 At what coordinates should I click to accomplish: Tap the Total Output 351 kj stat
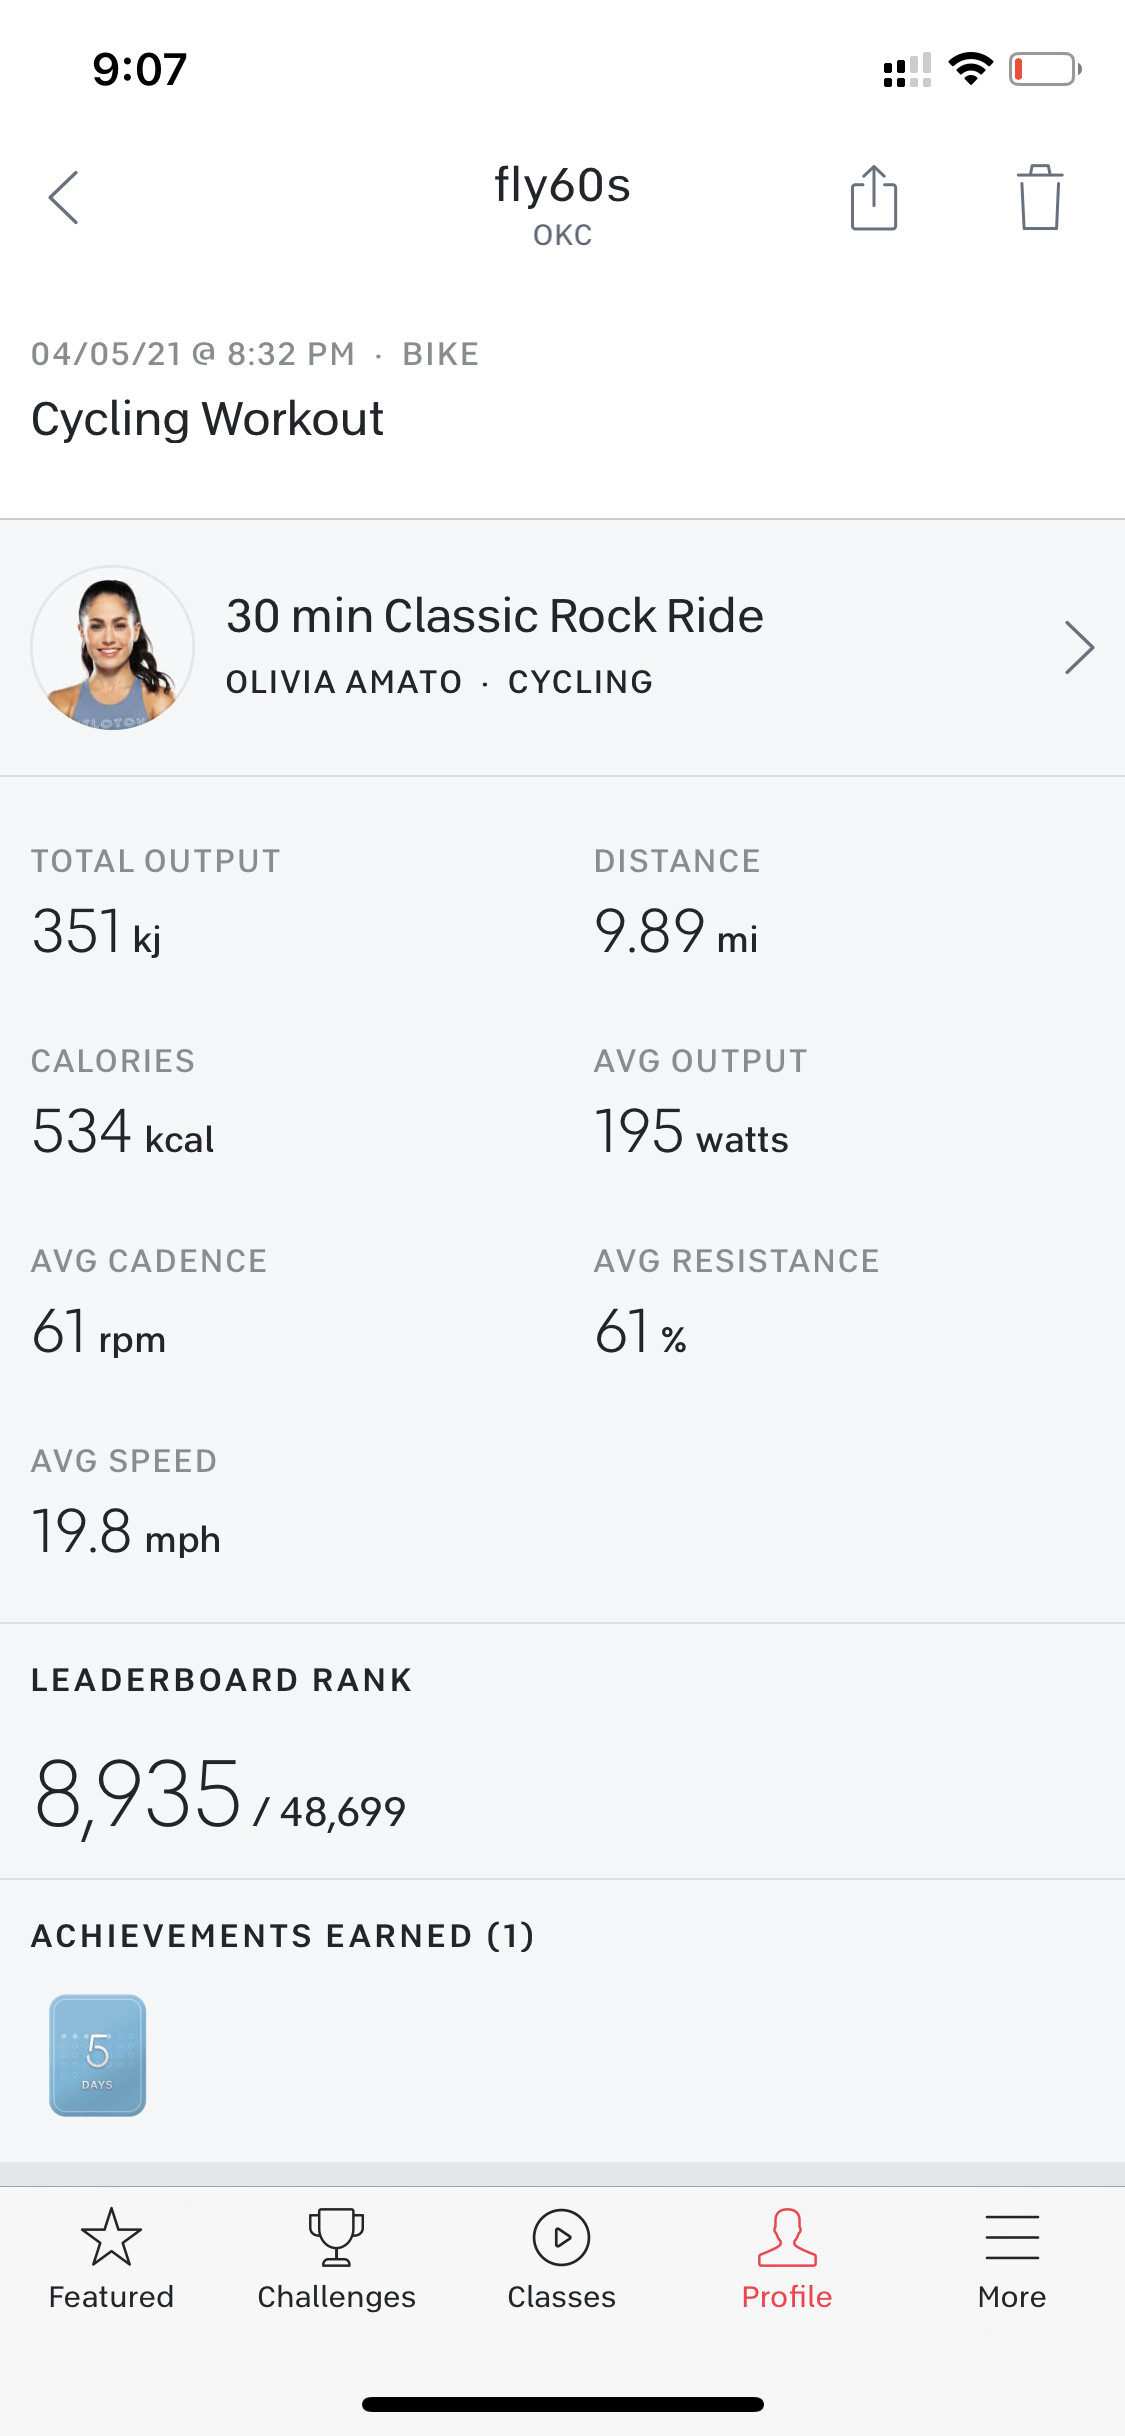[96, 931]
